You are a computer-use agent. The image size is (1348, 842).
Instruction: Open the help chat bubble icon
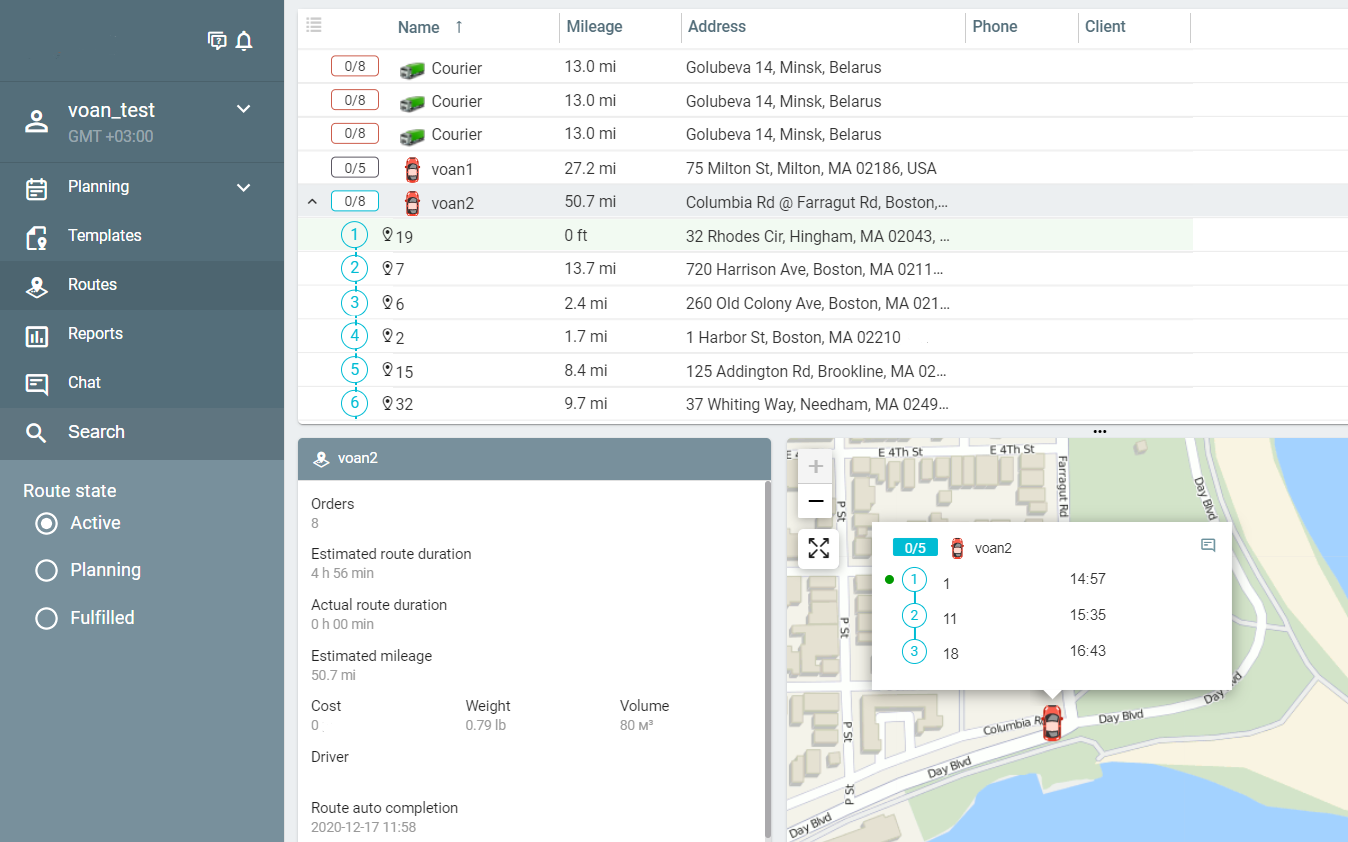point(216,41)
